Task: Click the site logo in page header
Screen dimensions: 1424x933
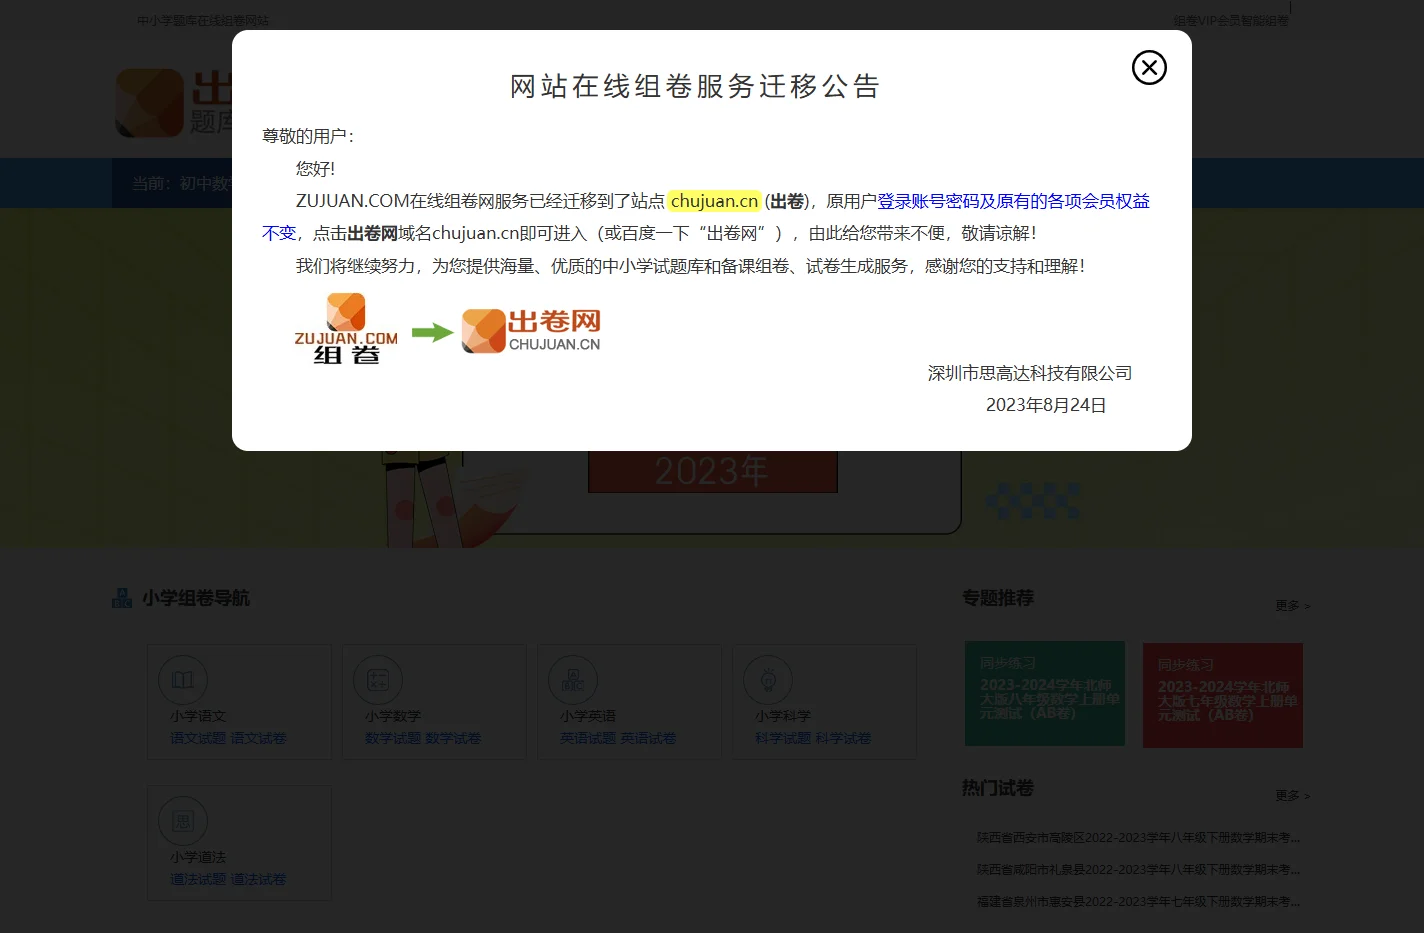Action: click(175, 103)
